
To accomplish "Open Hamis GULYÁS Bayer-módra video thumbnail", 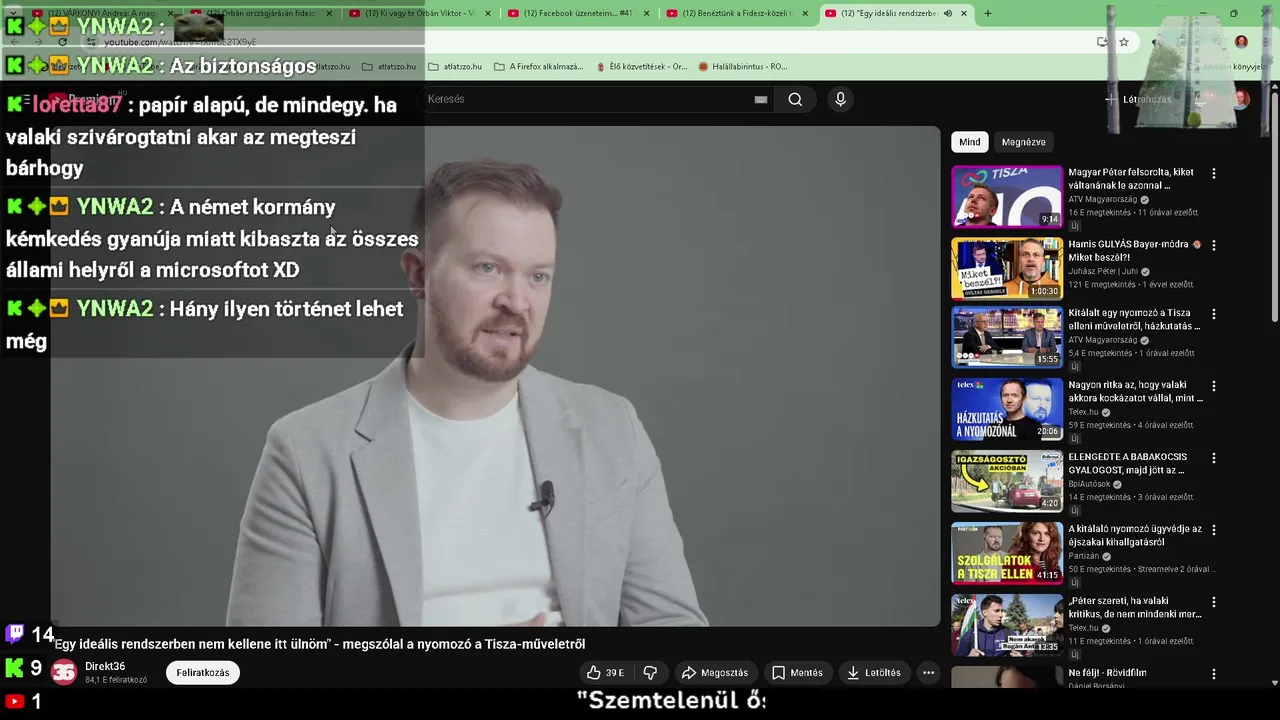I will [x=1007, y=269].
